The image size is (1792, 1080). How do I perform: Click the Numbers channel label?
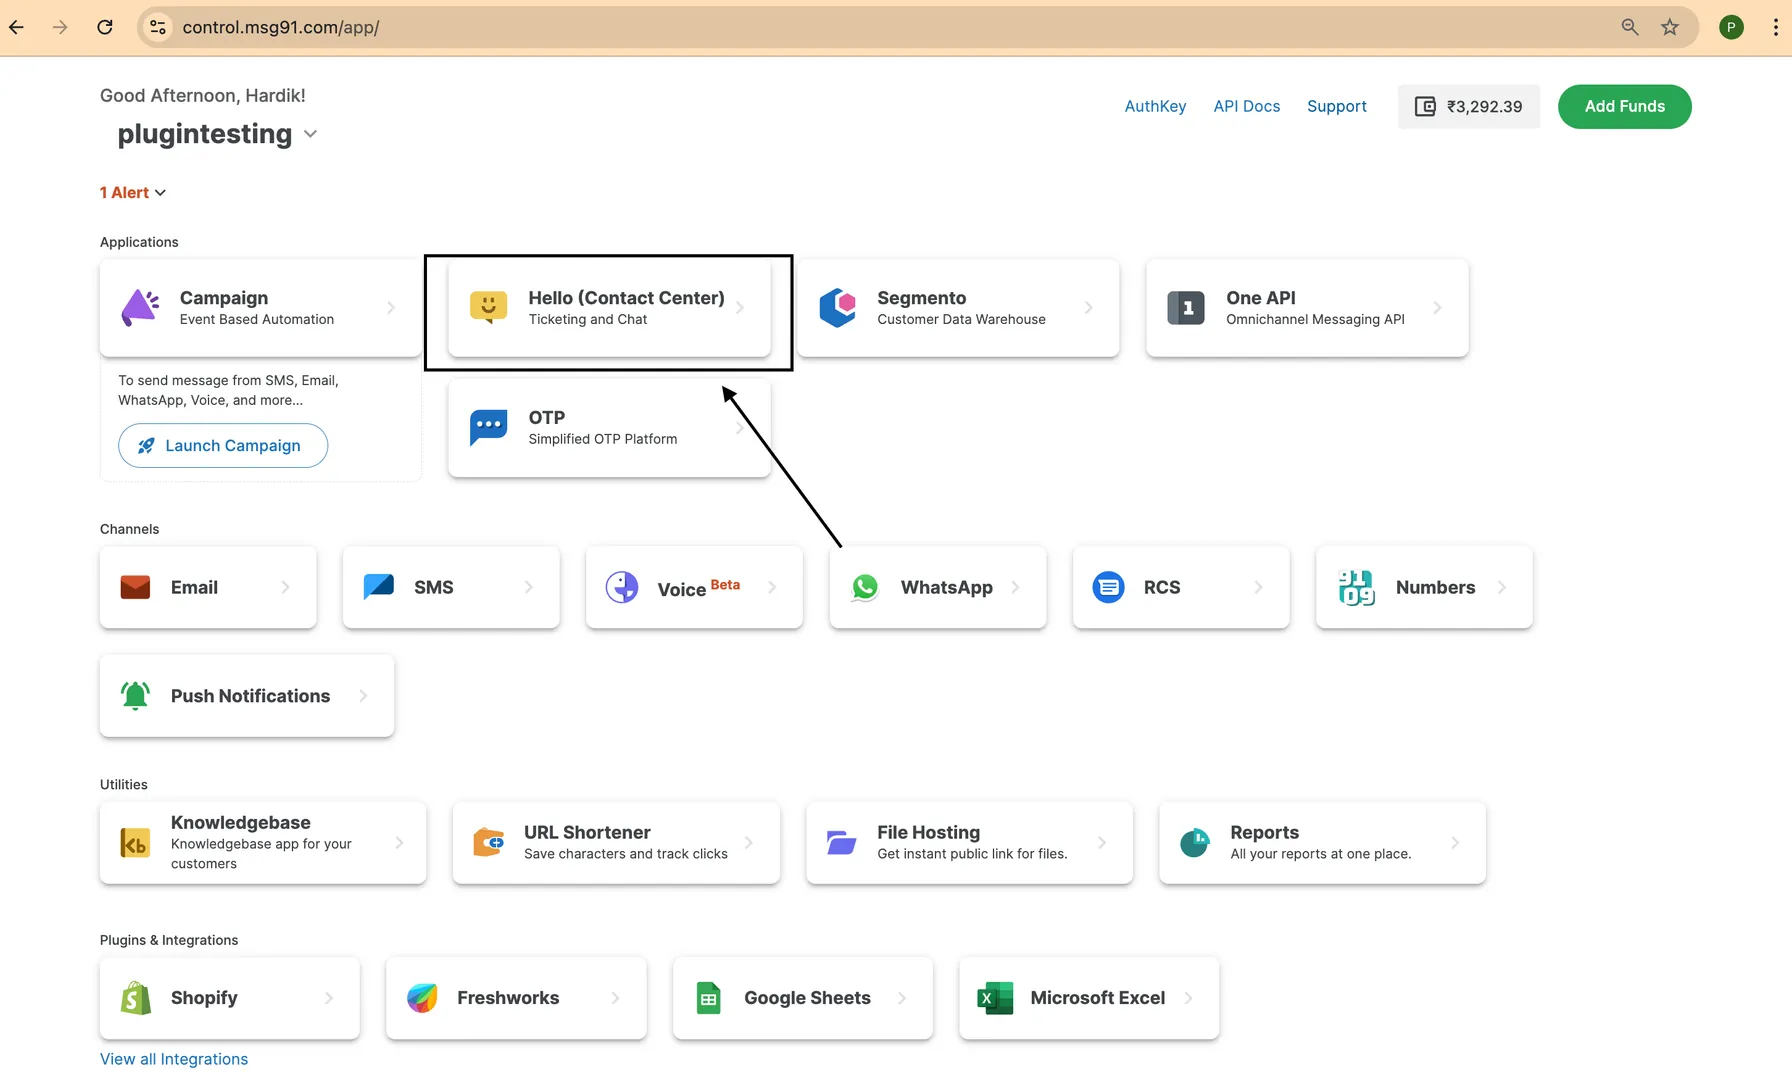1436,587
